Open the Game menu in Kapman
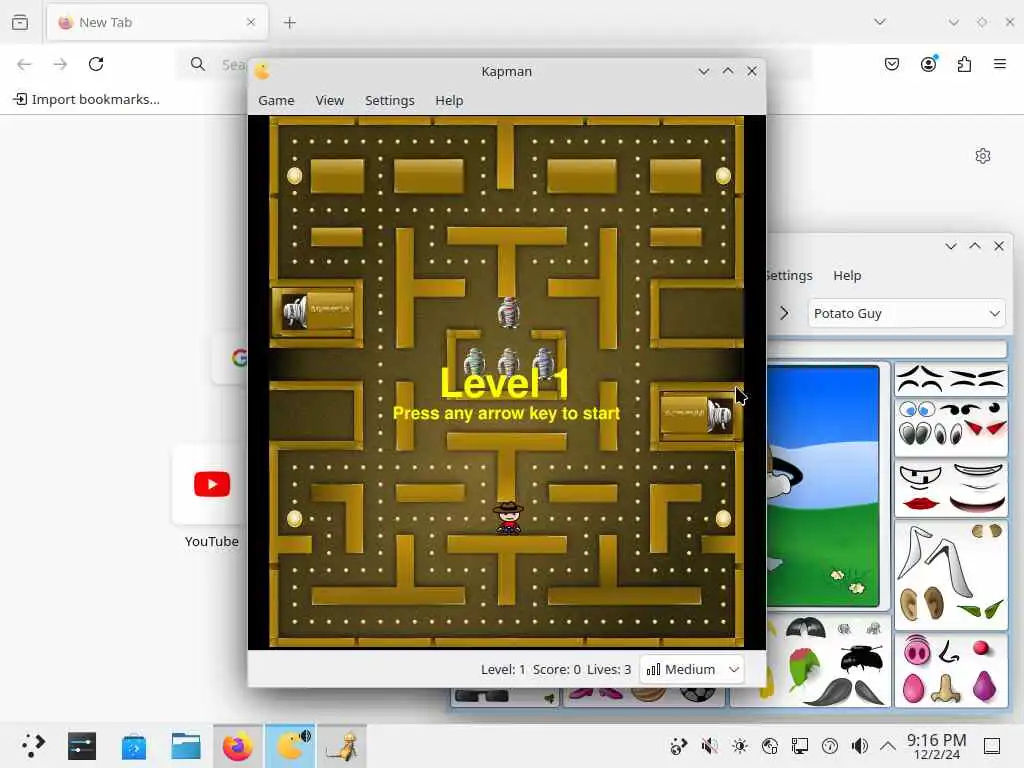This screenshot has height=768, width=1024. 276,101
